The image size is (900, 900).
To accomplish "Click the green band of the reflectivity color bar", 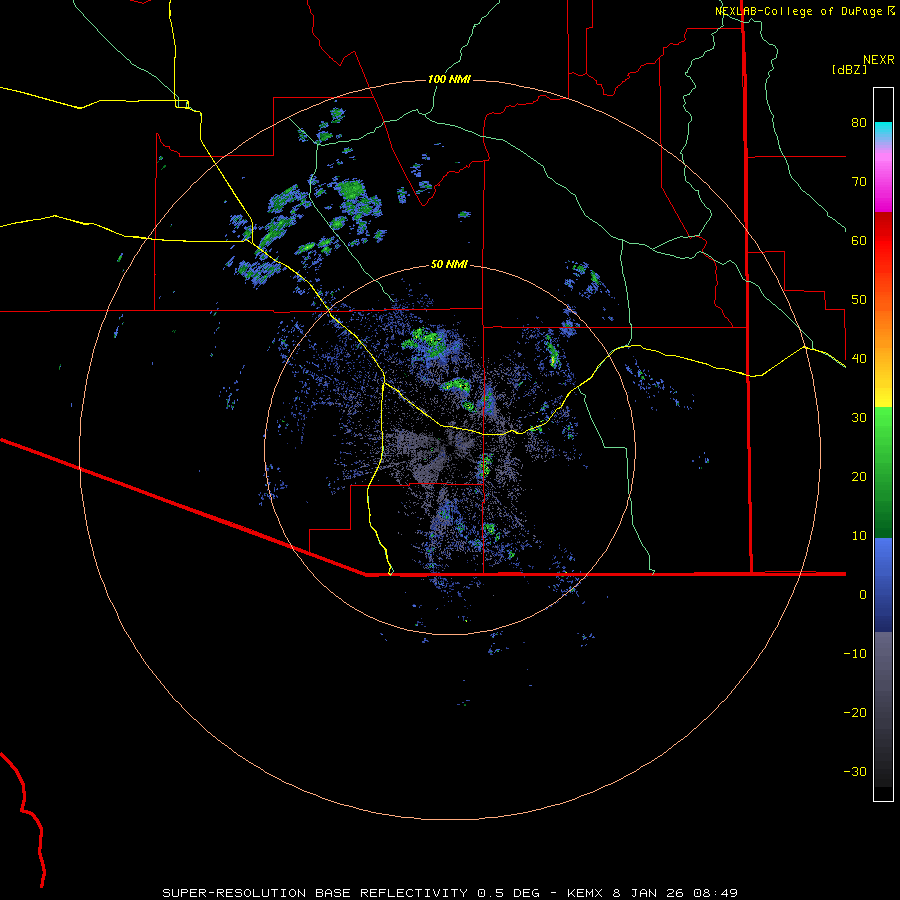I will pyautogui.click(x=883, y=472).
